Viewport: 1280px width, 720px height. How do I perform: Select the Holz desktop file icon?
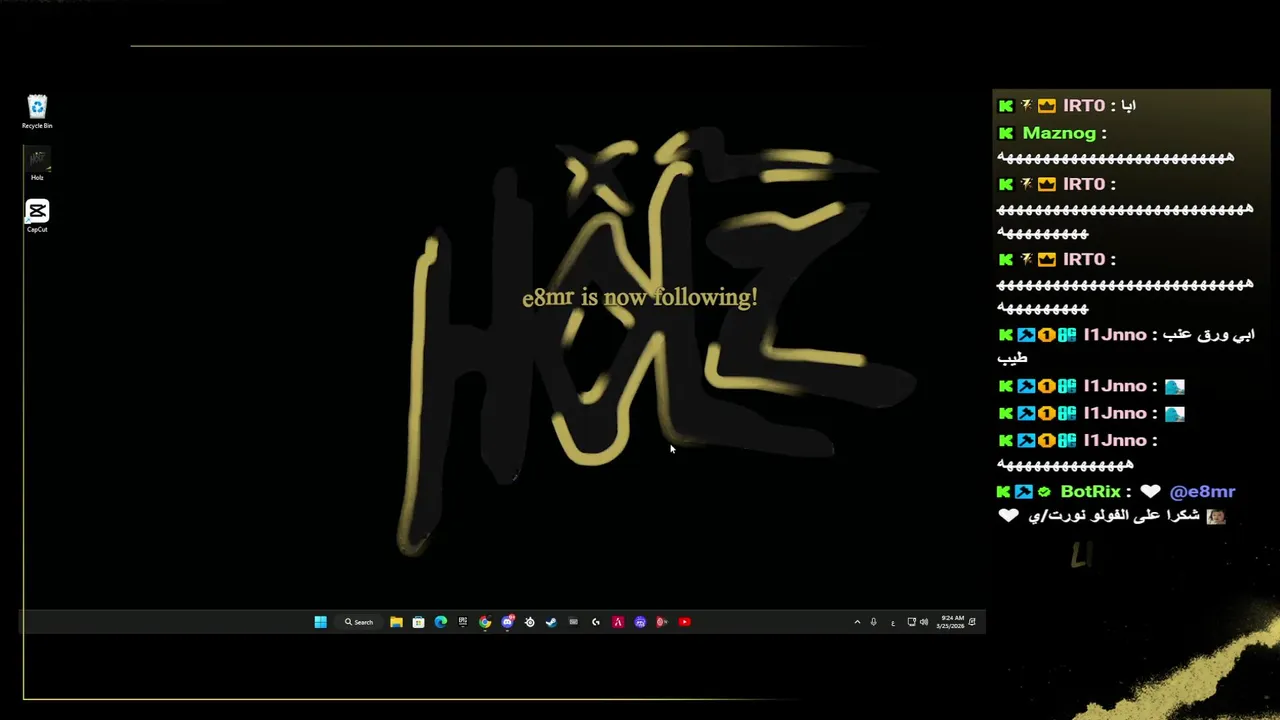(37, 165)
